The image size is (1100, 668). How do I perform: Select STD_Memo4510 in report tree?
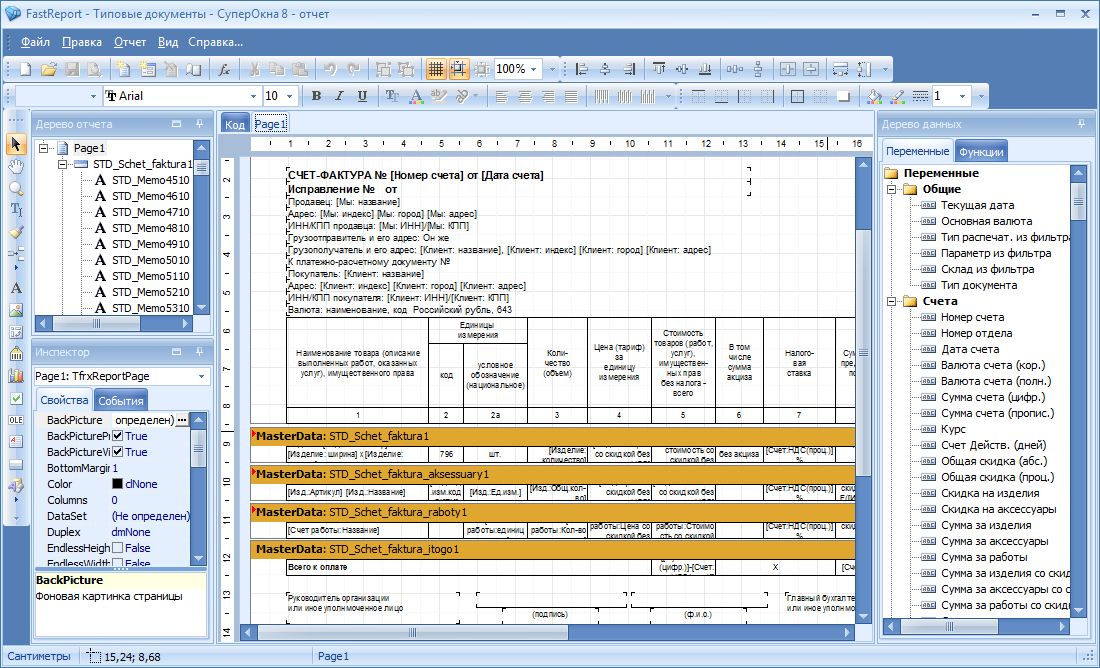pyautogui.click(x=150, y=180)
